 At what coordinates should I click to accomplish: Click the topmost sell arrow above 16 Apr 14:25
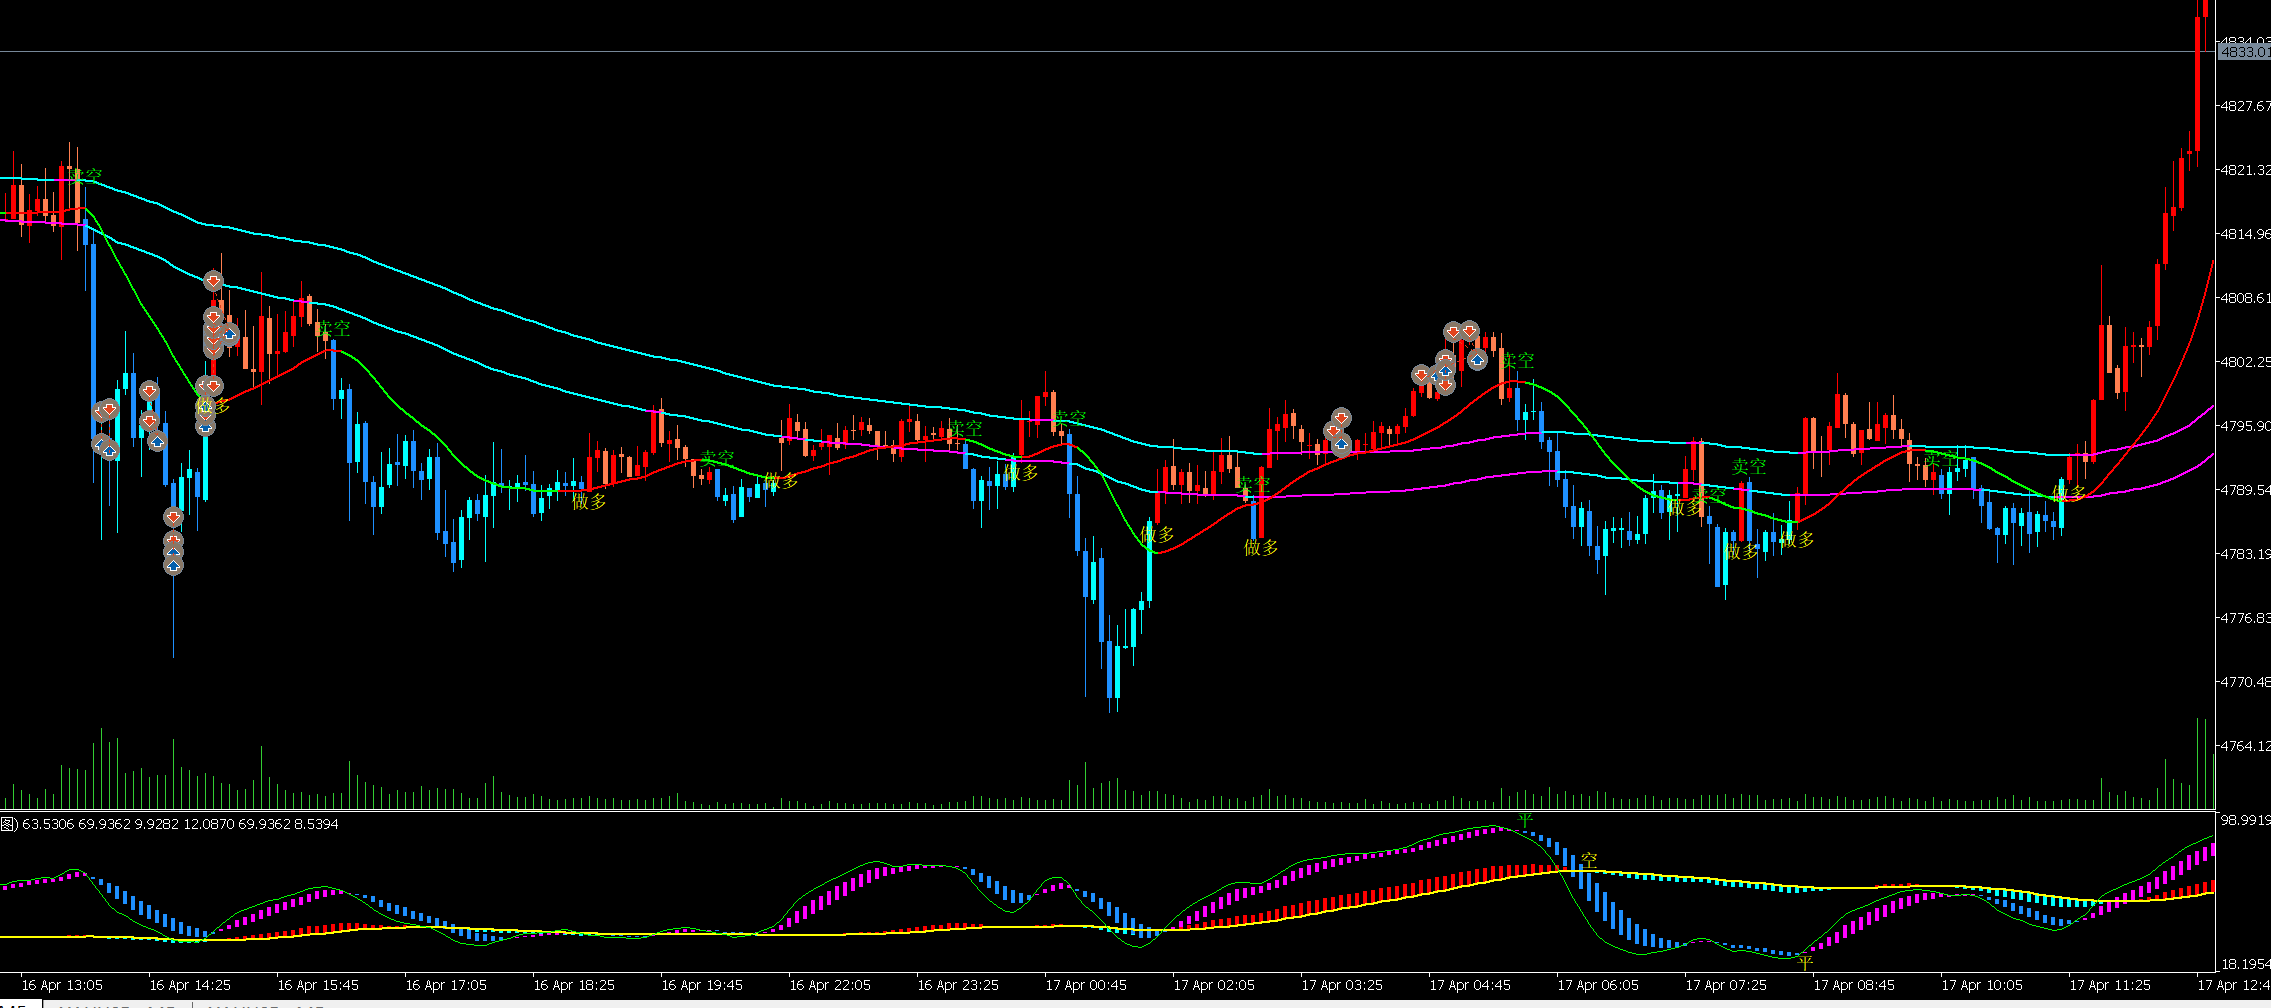[x=213, y=281]
